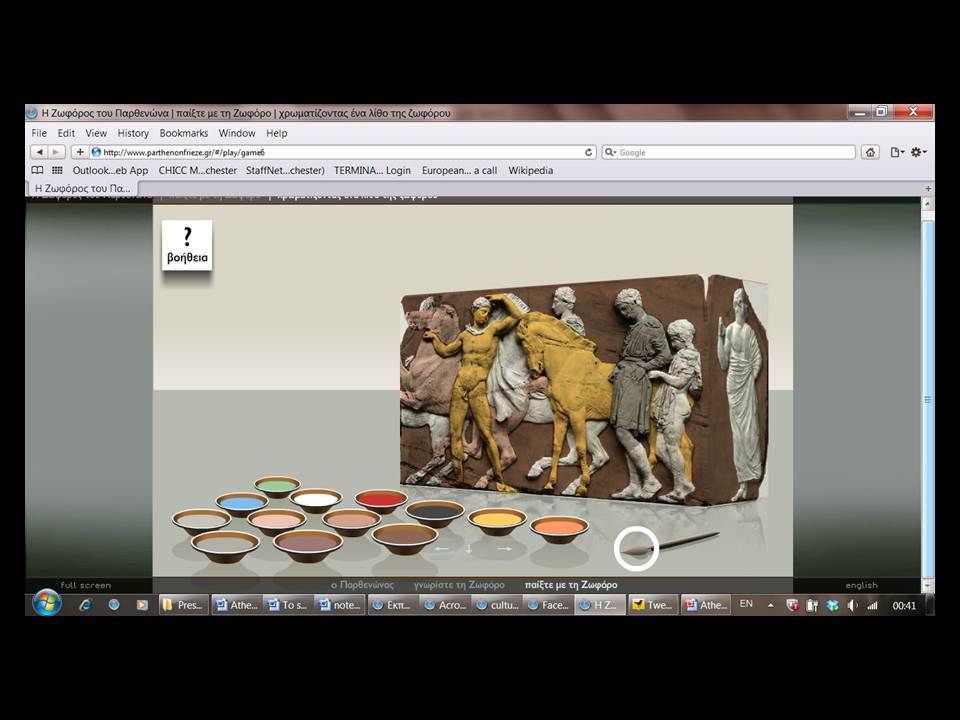Click the down arrow below the bowls

click(x=468, y=549)
